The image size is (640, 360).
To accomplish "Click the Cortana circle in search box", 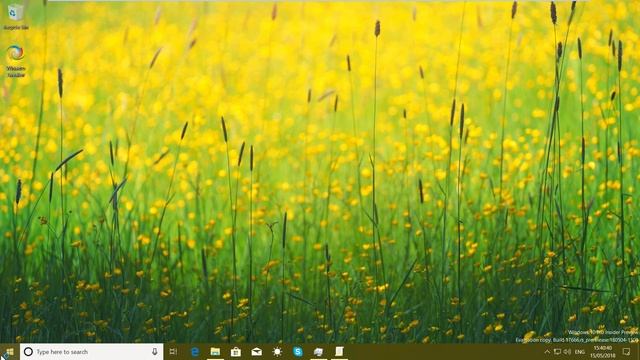I will coord(28,352).
